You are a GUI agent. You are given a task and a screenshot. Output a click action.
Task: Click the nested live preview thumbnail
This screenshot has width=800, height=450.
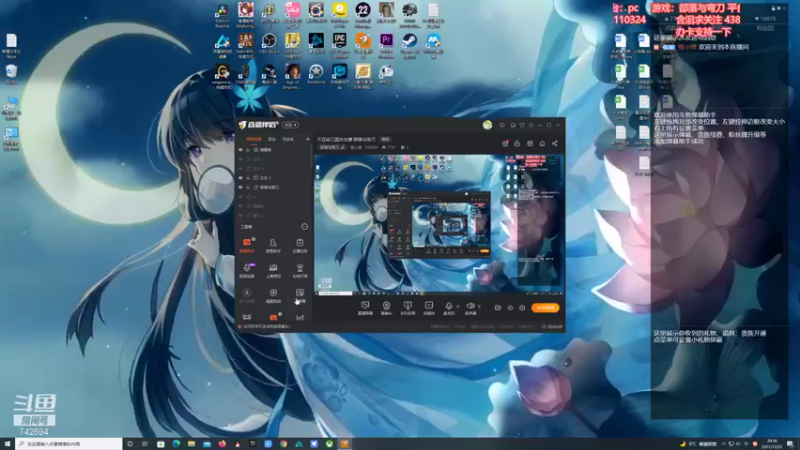[439, 224]
